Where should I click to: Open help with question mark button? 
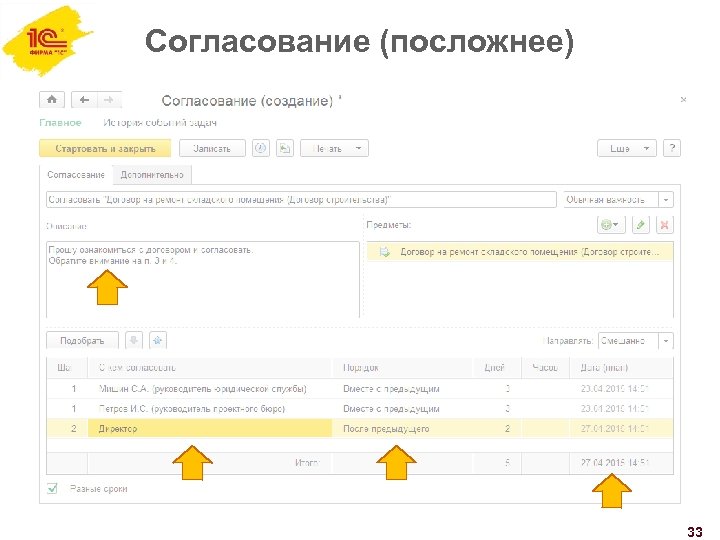[672, 148]
